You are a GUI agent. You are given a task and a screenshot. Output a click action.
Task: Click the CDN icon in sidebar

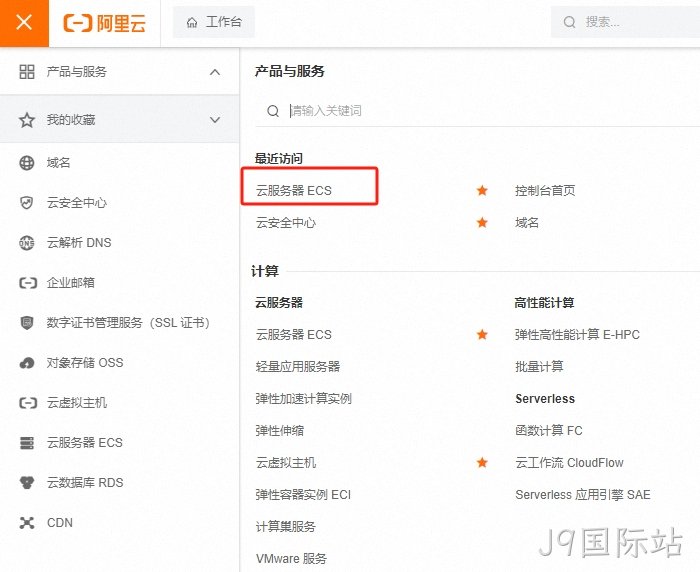point(27,522)
